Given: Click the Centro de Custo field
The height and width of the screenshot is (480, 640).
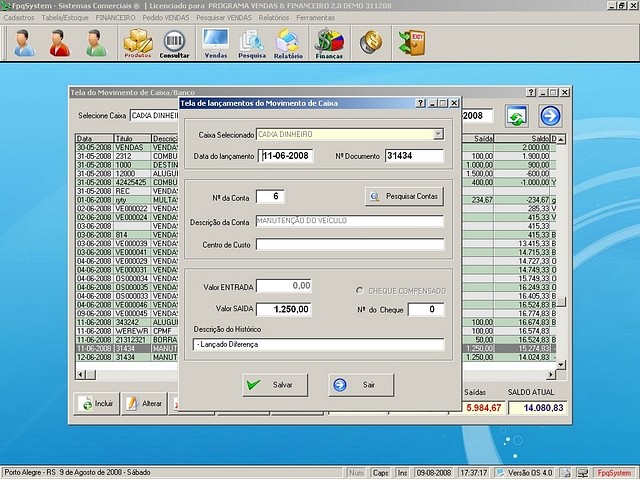Looking at the screenshot, I should (x=349, y=243).
